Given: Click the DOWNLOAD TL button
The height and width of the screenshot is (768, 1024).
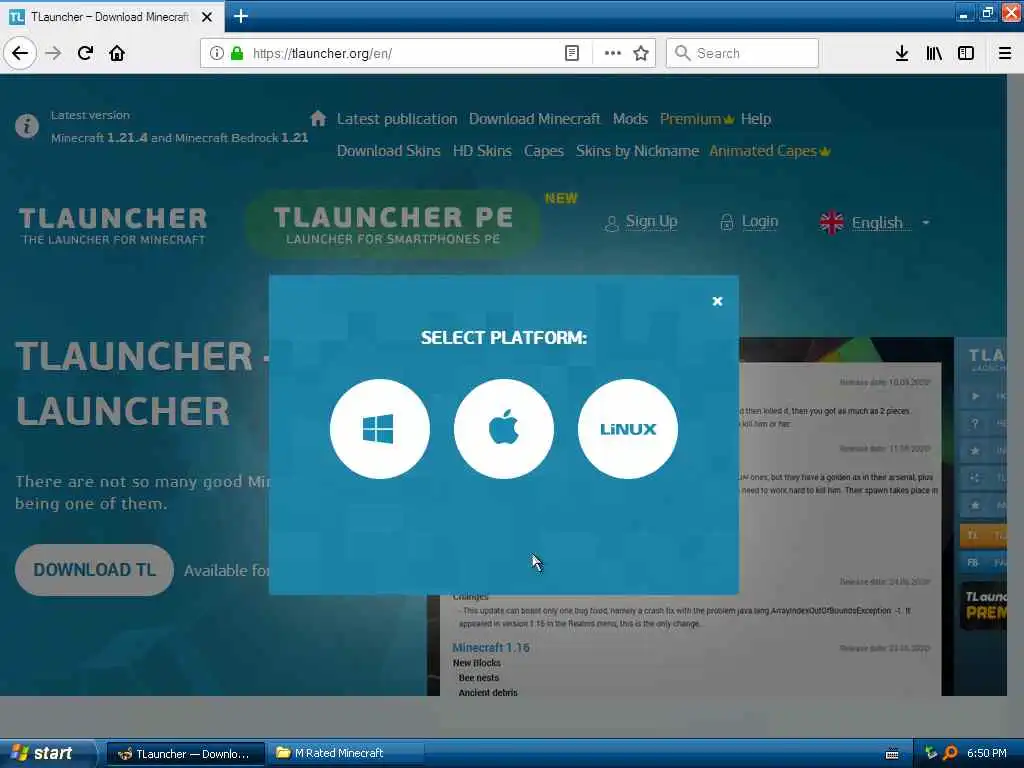Looking at the screenshot, I should [95, 569].
